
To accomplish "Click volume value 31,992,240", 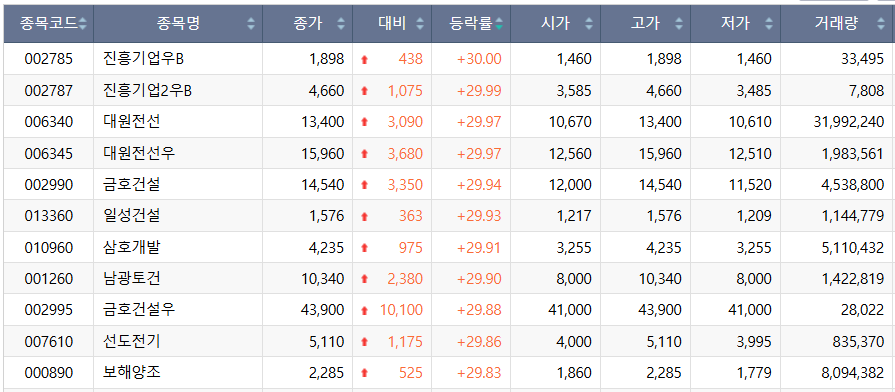I will pos(848,122).
